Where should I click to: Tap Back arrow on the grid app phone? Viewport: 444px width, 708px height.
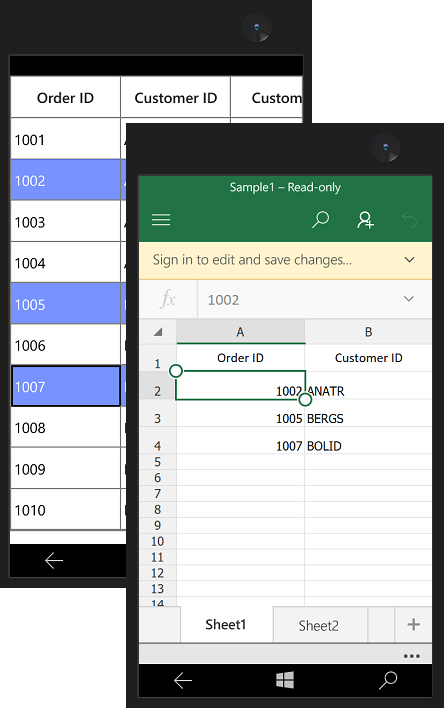(54, 560)
